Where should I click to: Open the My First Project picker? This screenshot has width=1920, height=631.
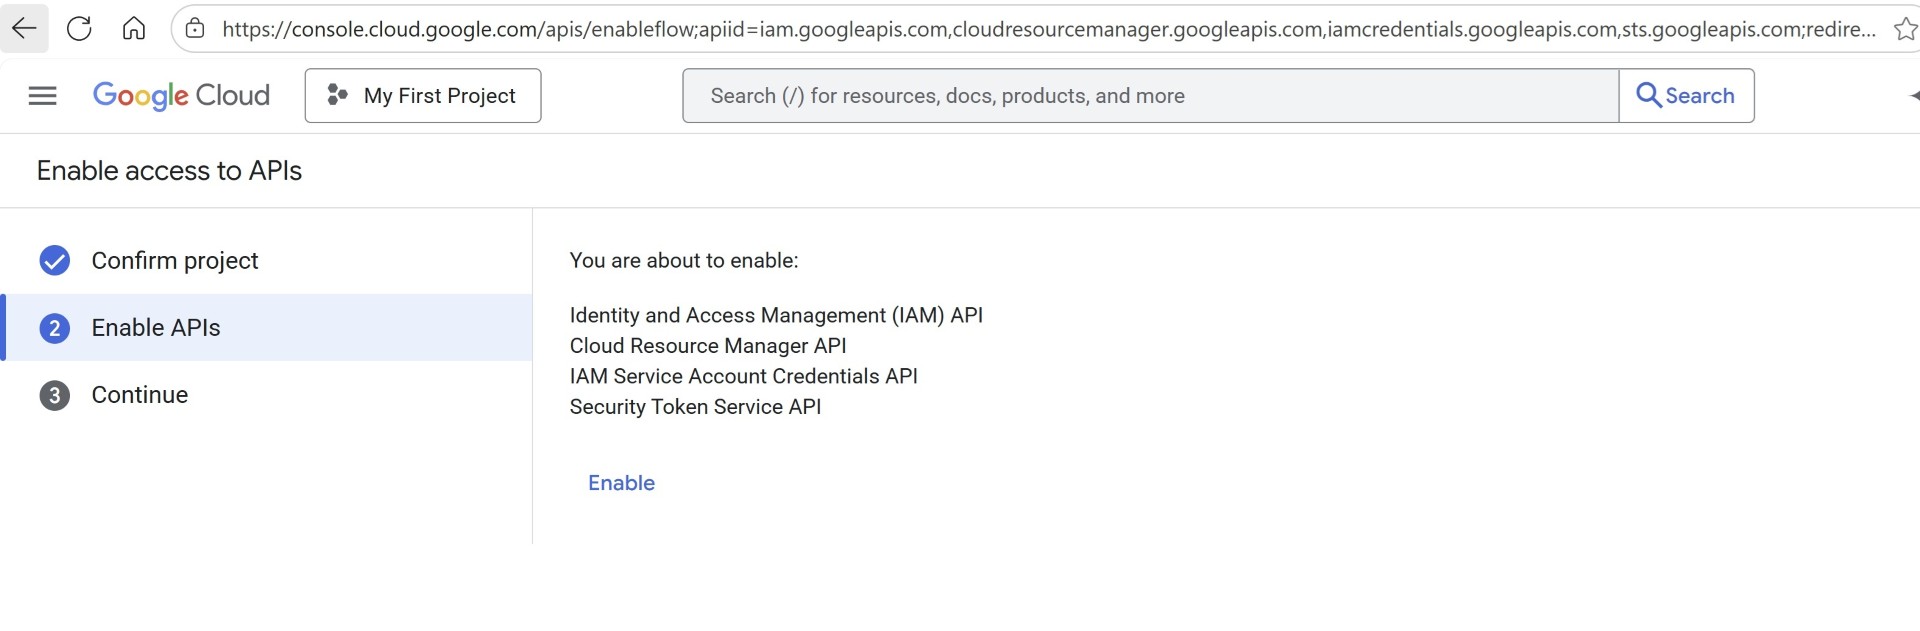coord(423,96)
